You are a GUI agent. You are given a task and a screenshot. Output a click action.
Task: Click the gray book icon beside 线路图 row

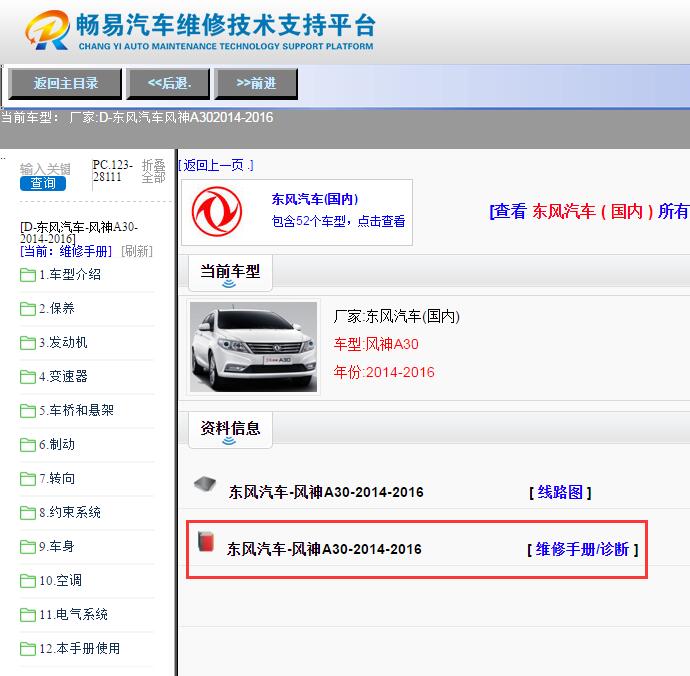[x=205, y=484]
